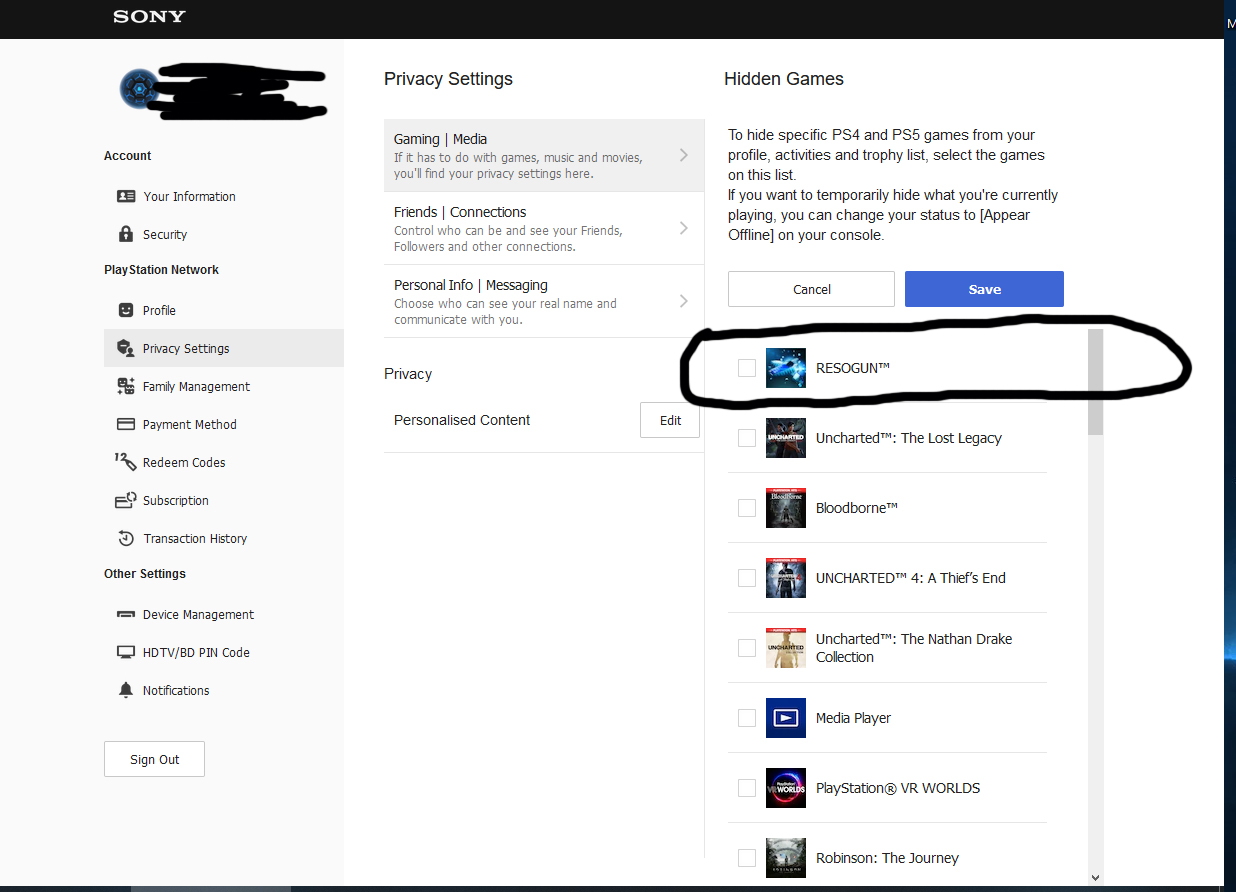Click the Media Player app icon
1236x892 pixels.
(786, 718)
